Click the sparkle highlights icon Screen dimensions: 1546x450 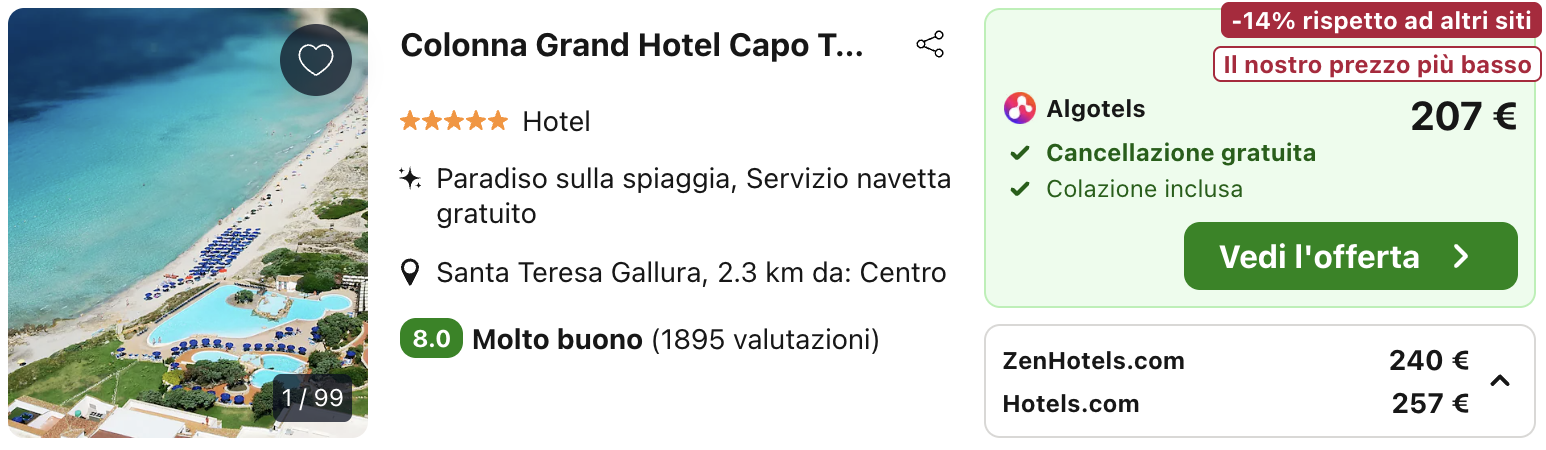[410, 179]
